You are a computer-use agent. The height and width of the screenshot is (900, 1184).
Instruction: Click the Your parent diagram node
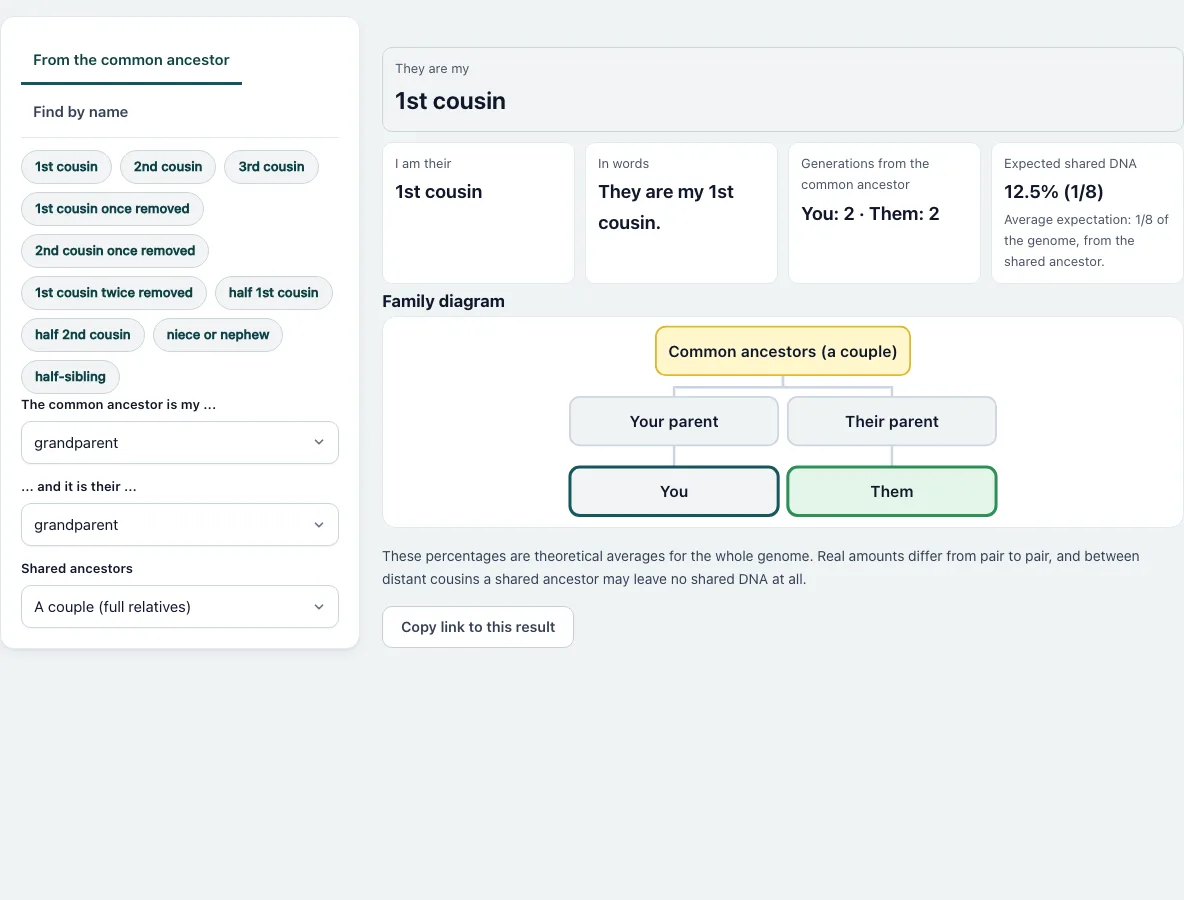[674, 421]
